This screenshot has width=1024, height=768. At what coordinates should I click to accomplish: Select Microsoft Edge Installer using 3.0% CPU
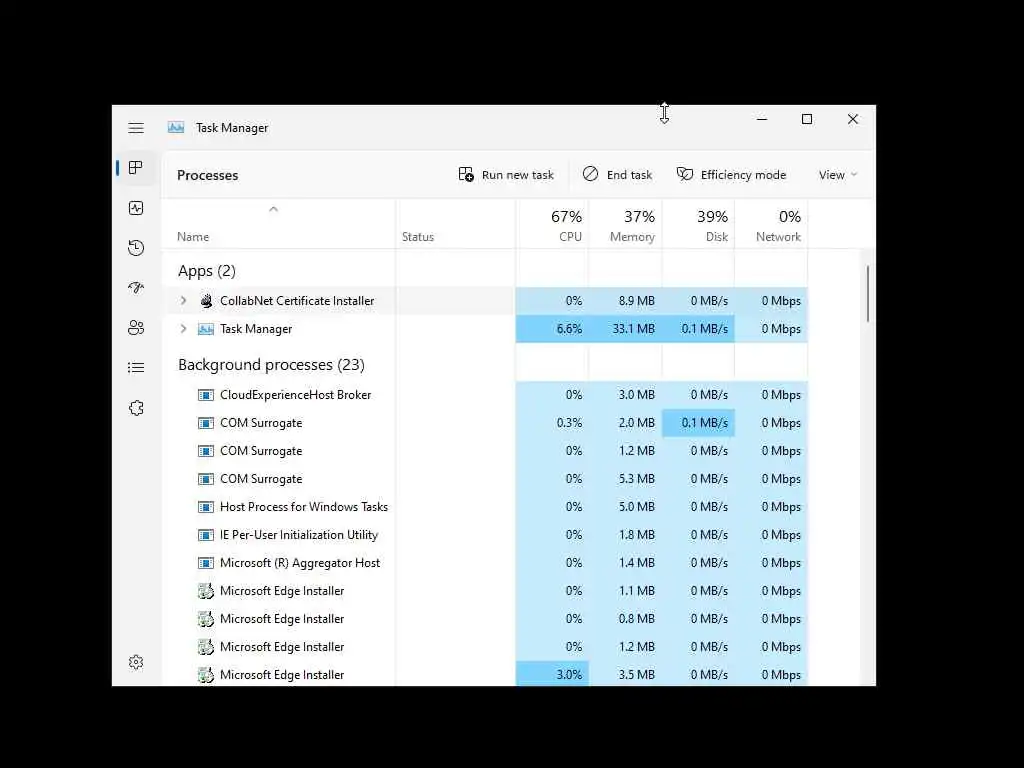(485, 675)
